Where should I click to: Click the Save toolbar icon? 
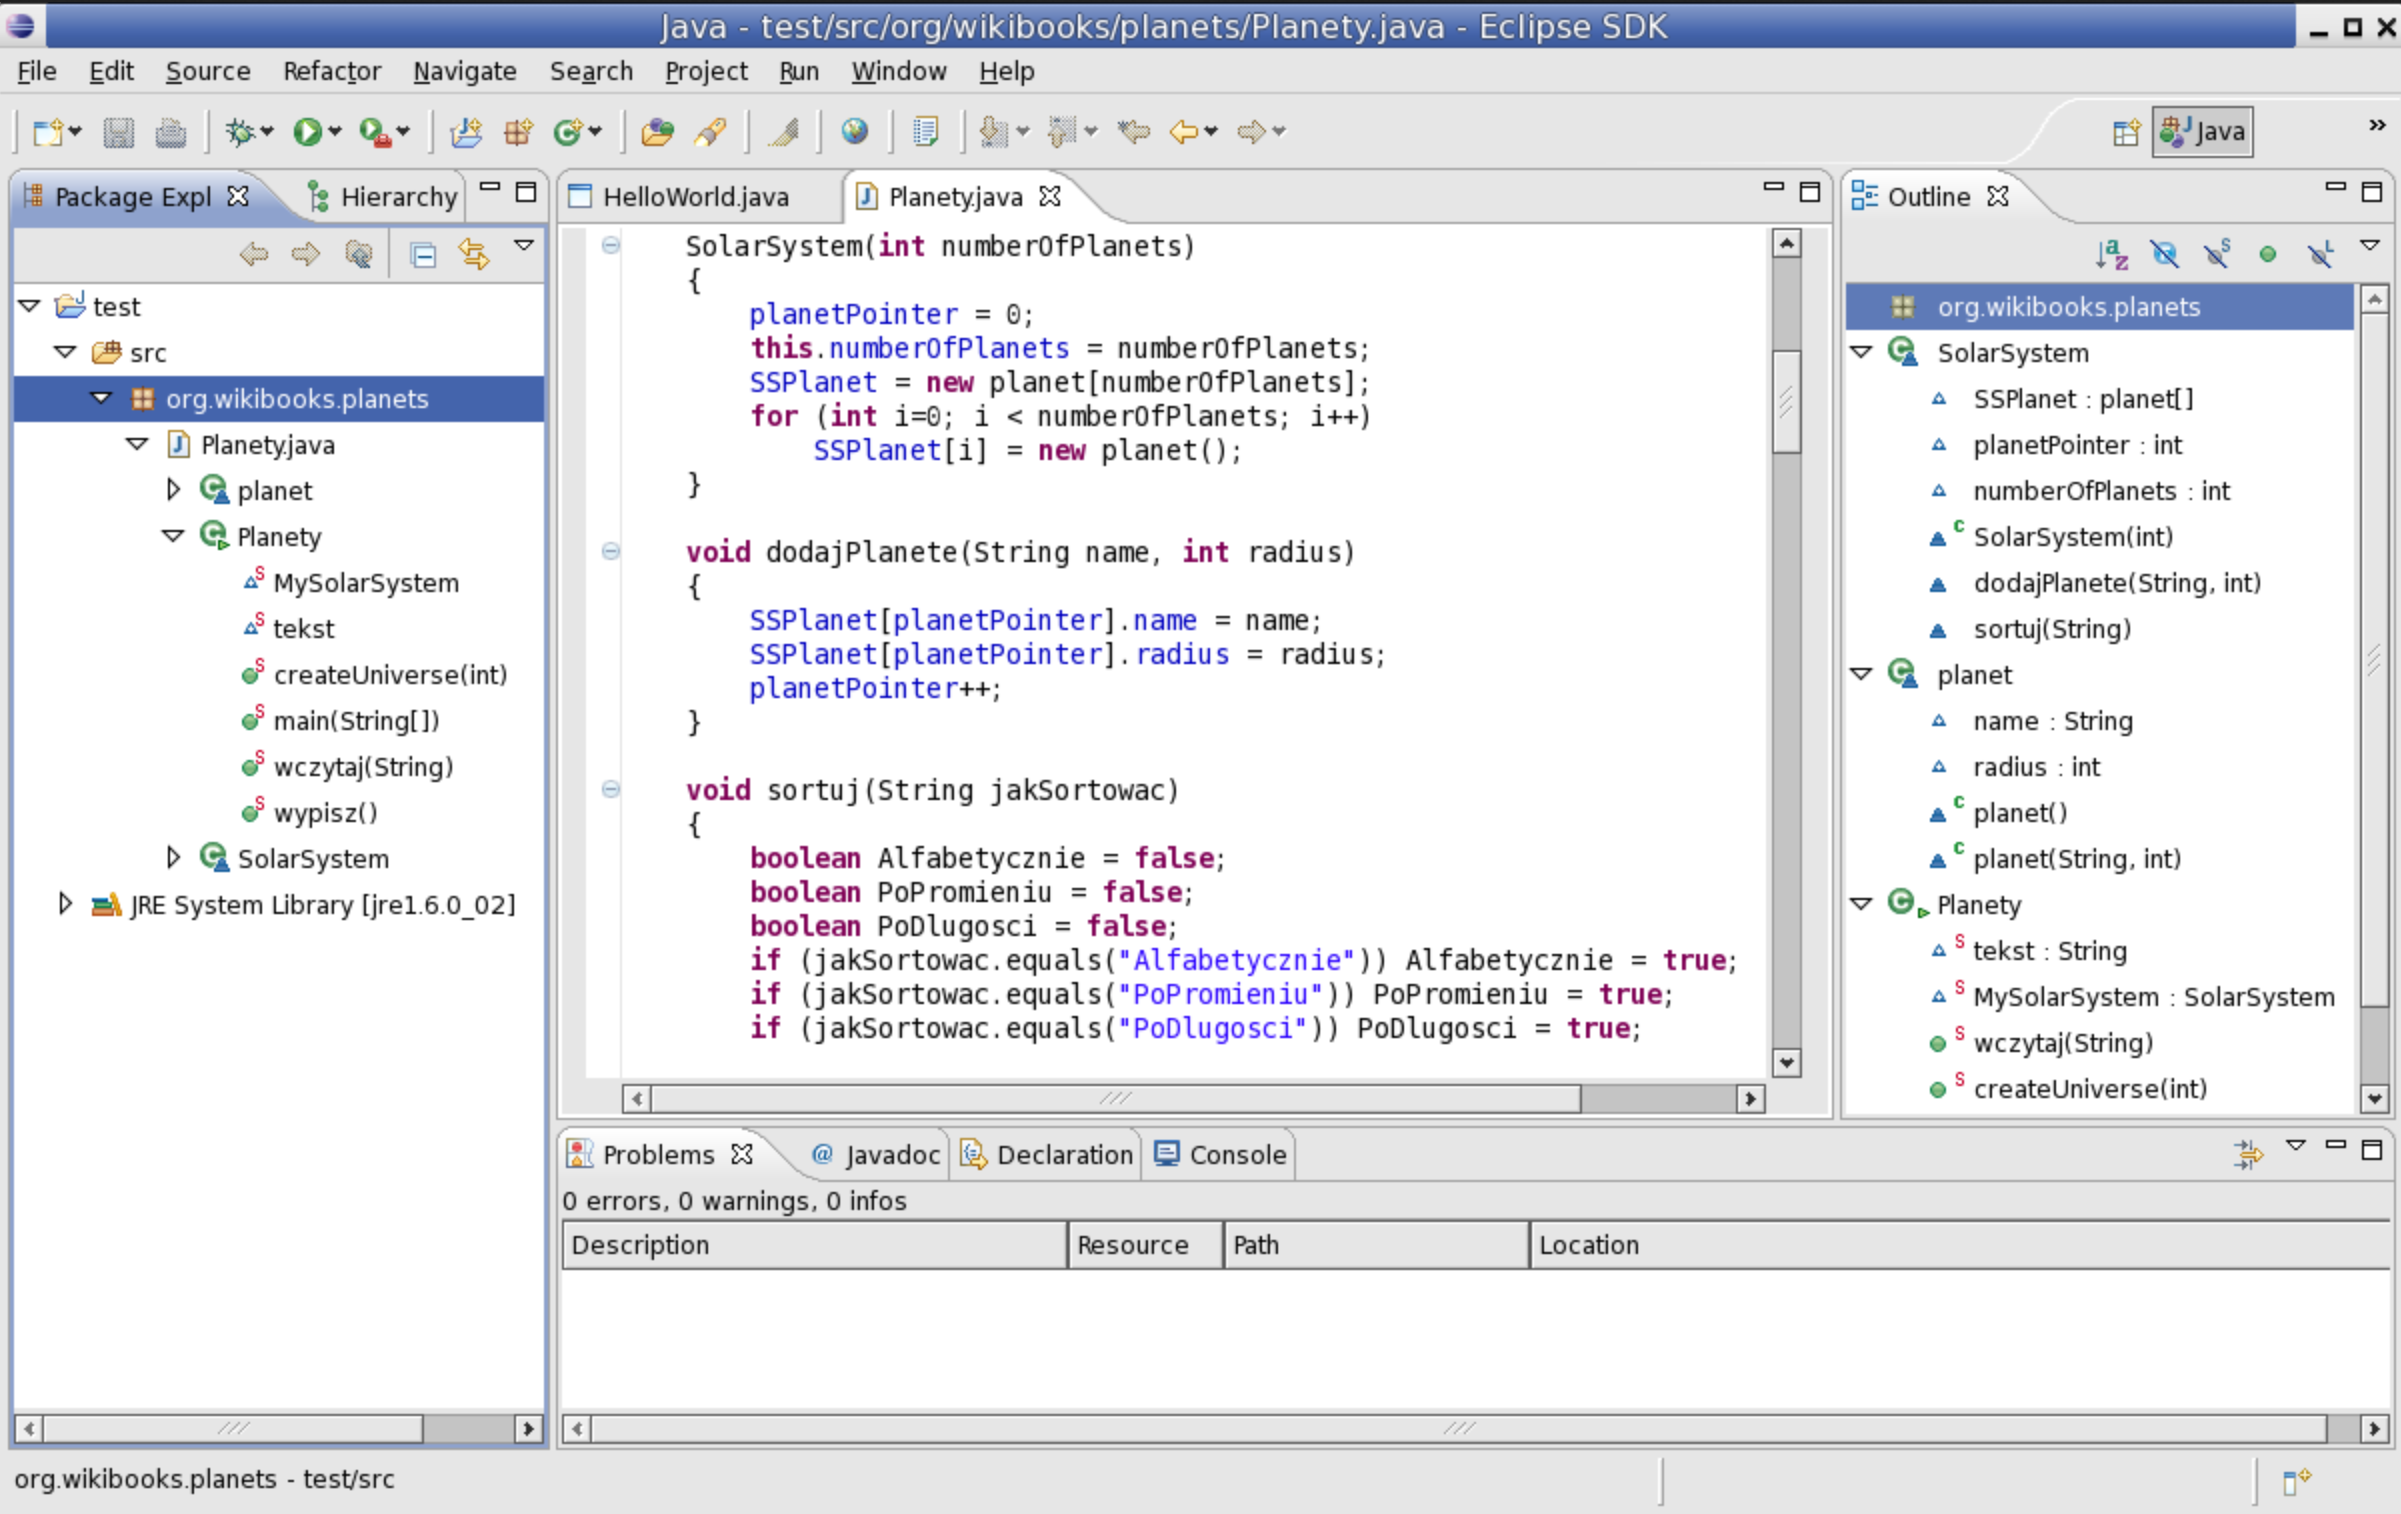[119, 132]
